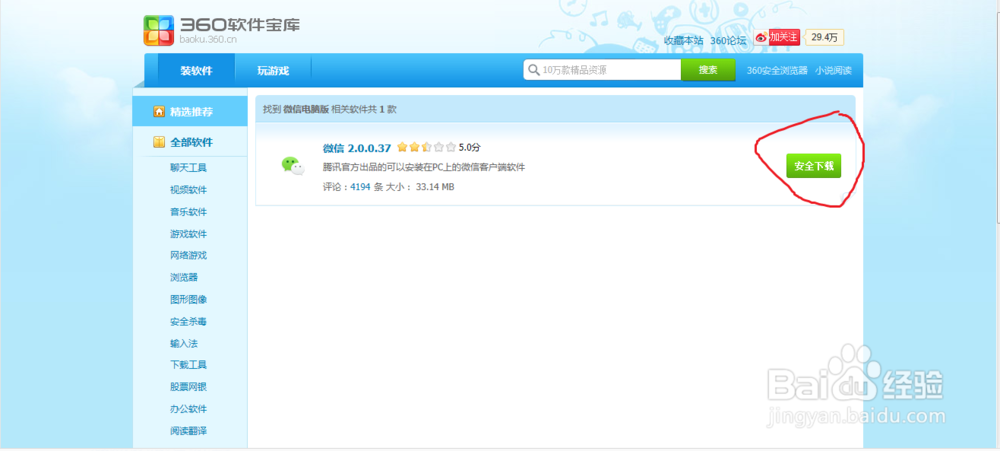
Task: Choose 办公软件 category
Action: click(188, 409)
